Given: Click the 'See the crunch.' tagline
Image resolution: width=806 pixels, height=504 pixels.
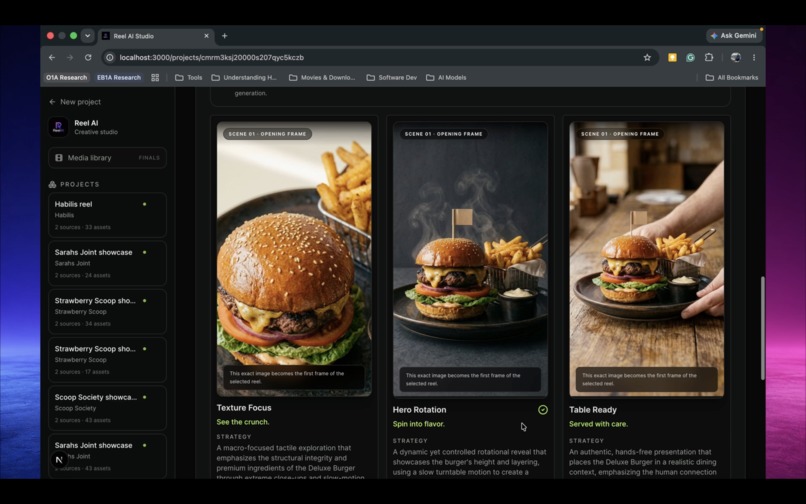Looking at the screenshot, I should point(243,422).
